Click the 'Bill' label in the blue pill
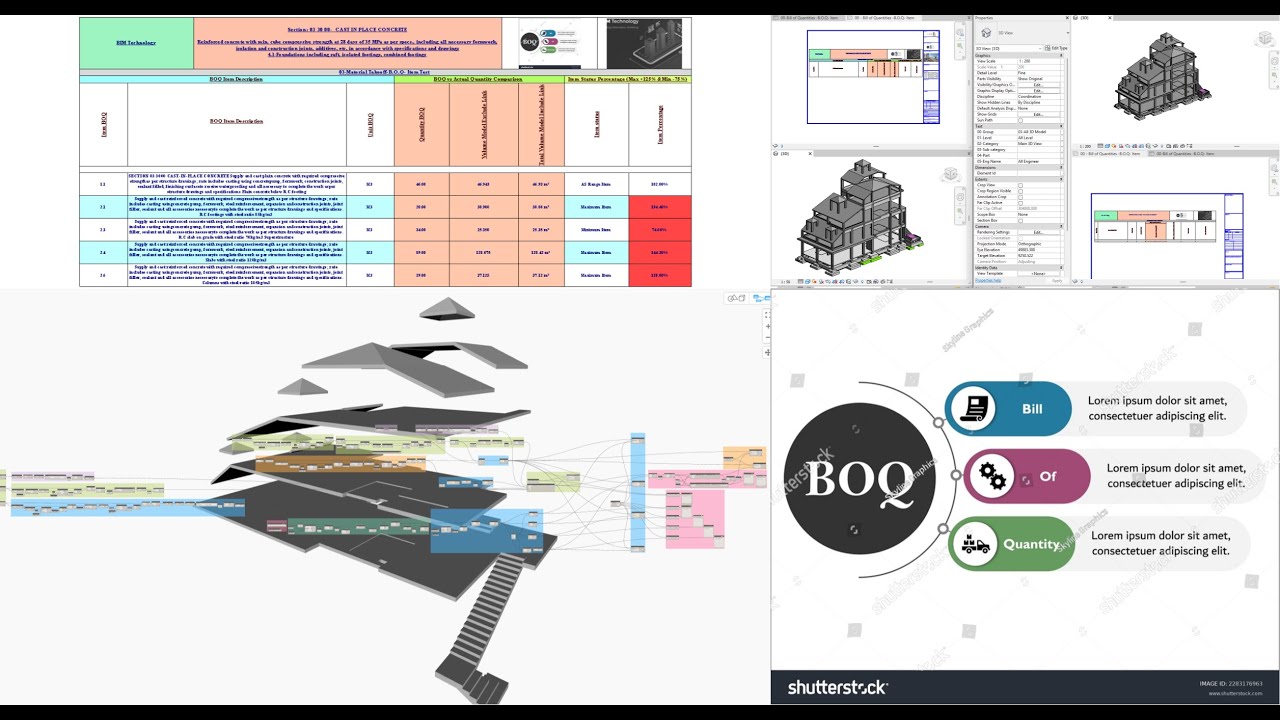The image size is (1280, 720). click(1032, 408)
